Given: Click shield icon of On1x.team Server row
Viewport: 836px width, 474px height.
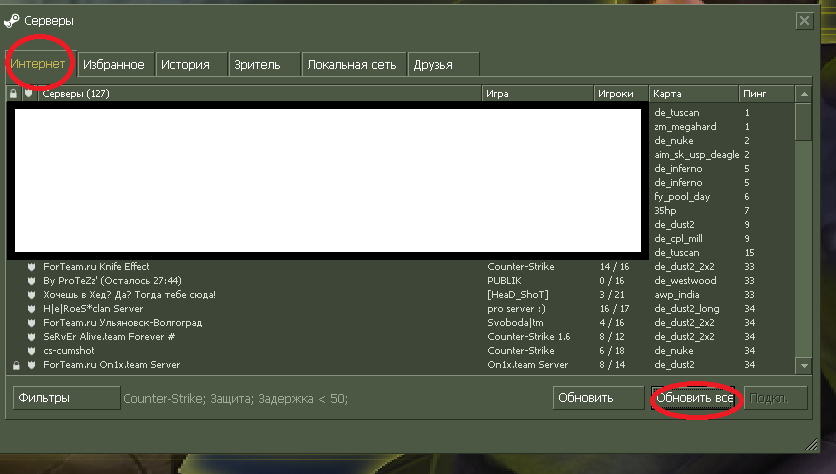Looking at the screenshot, I should point(31,365).
